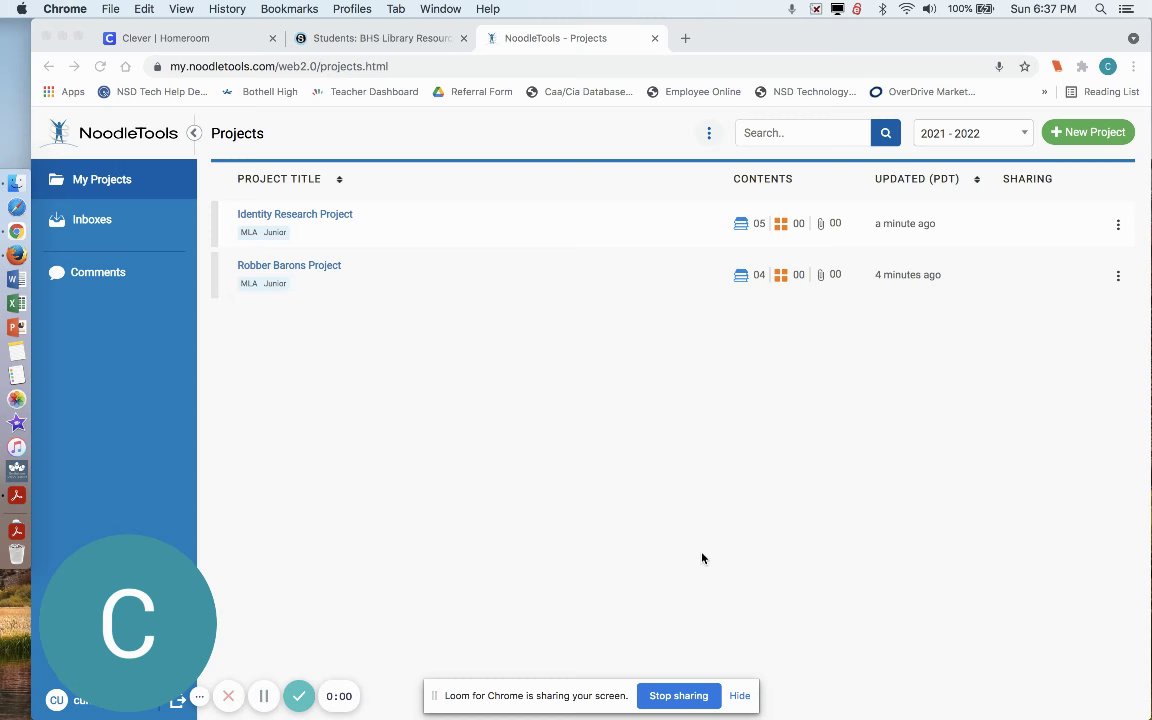Open the Profiles menu in the menu bar

(352, 9)
